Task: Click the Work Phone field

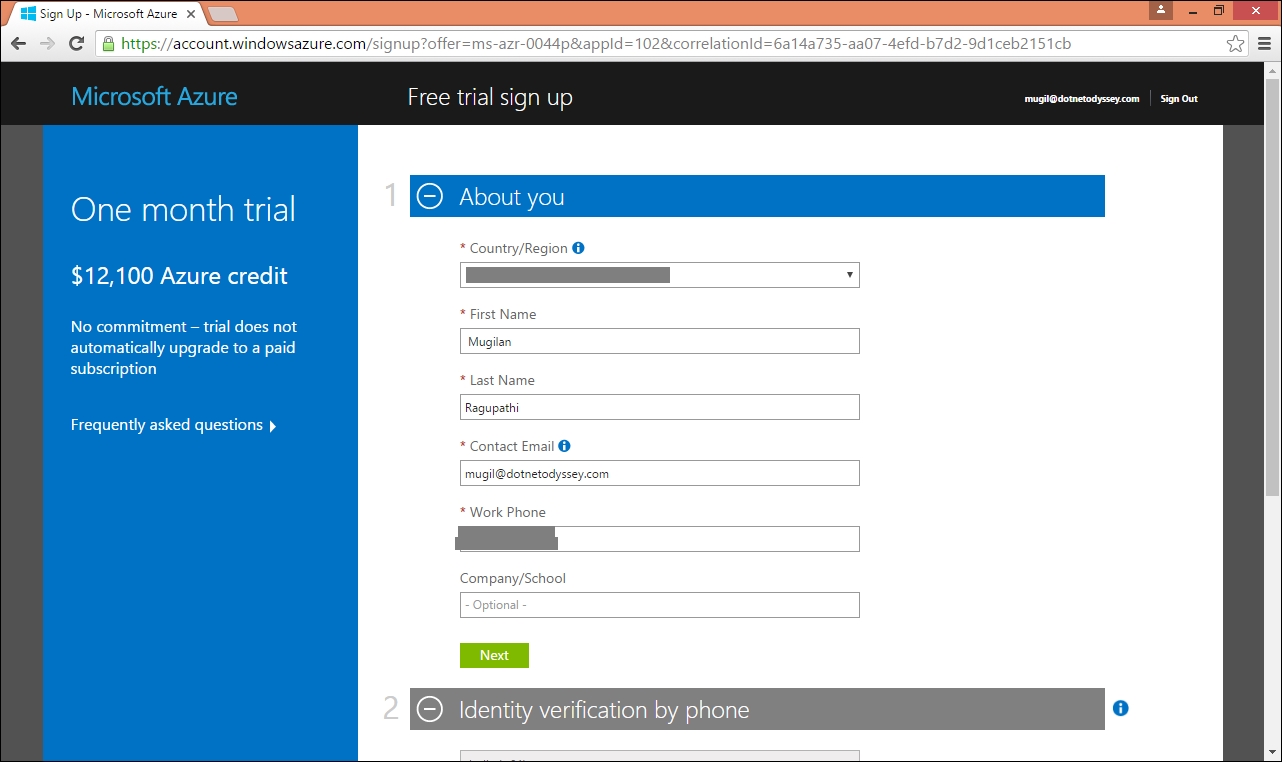Action: 660,539
